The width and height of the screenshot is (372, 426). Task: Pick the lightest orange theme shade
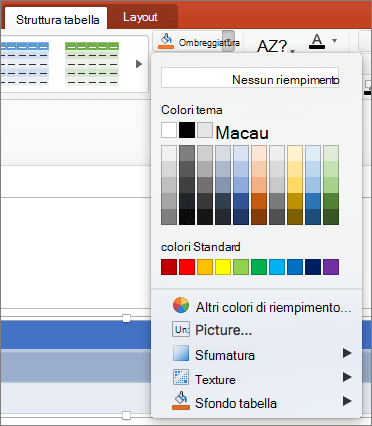(x=259, y=153)
